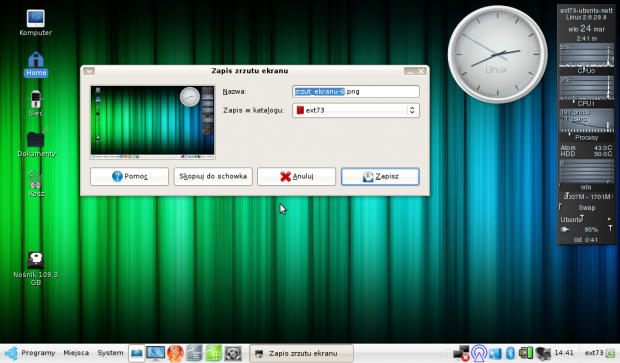Click the gray device tray icon
This screenshot has width=620, height=363.
(543, 353)
